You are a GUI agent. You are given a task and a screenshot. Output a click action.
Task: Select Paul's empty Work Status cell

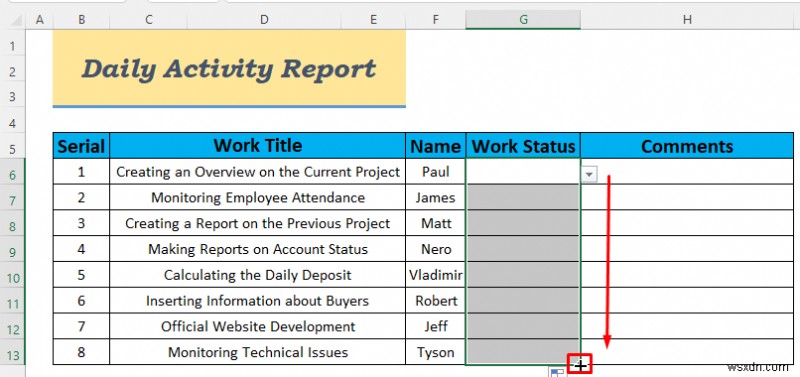pos(523,172)
